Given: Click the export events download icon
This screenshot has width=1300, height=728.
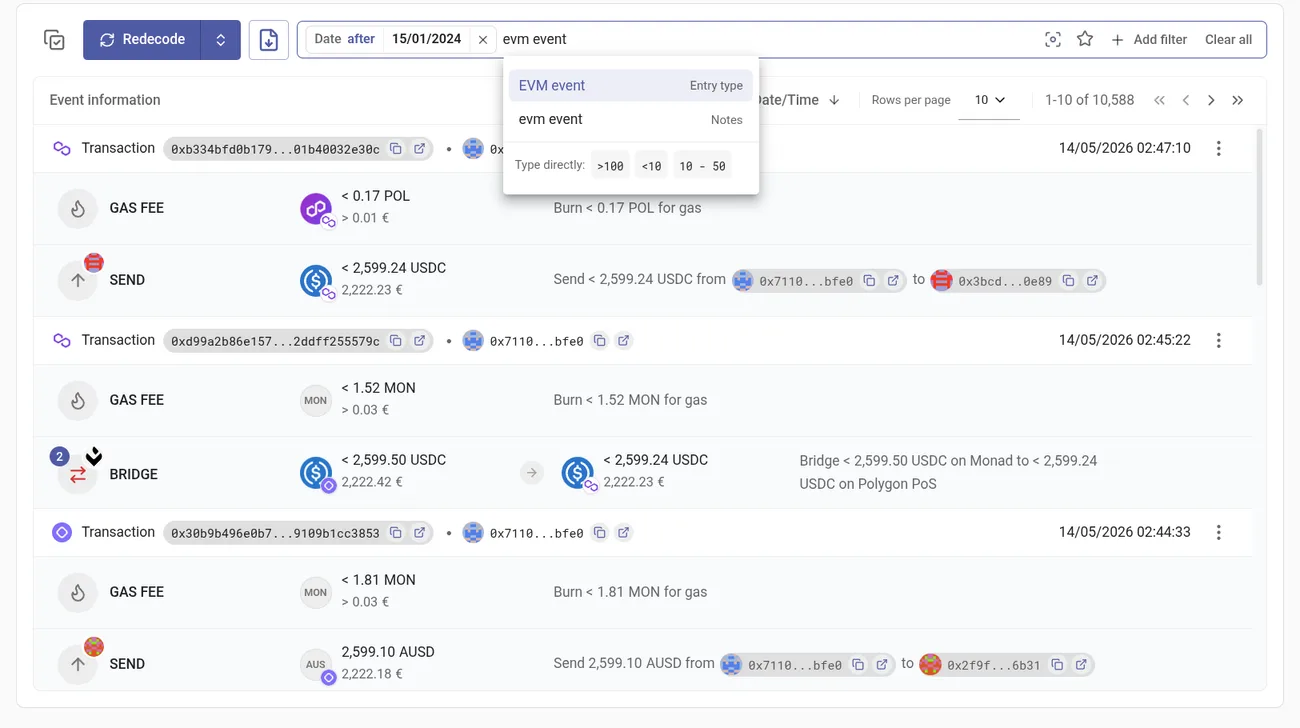Looking at the screenshot, I should [268, 40].
